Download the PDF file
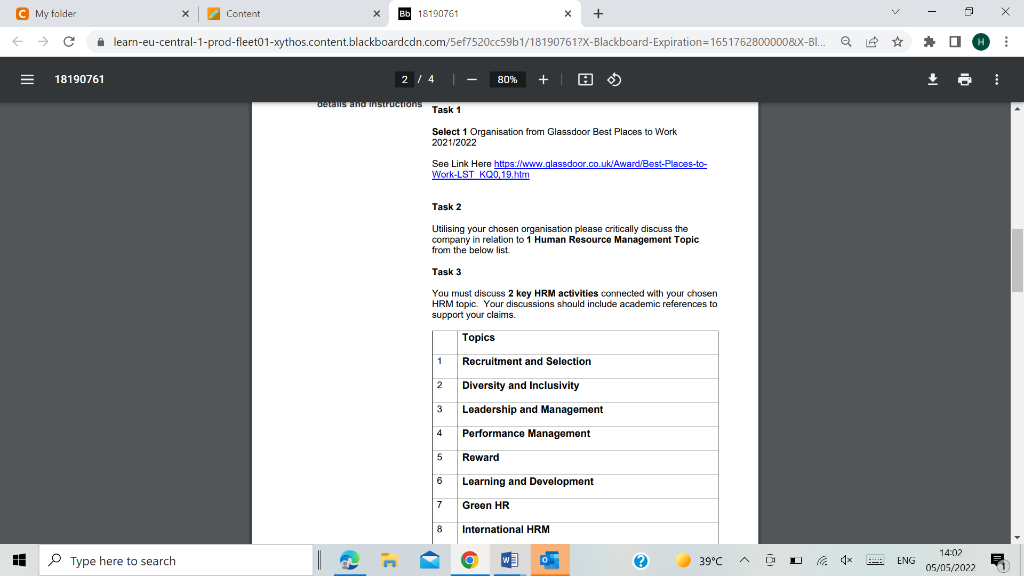The height and width of the screenshot is (576, 1024). (x=933, y=79)
